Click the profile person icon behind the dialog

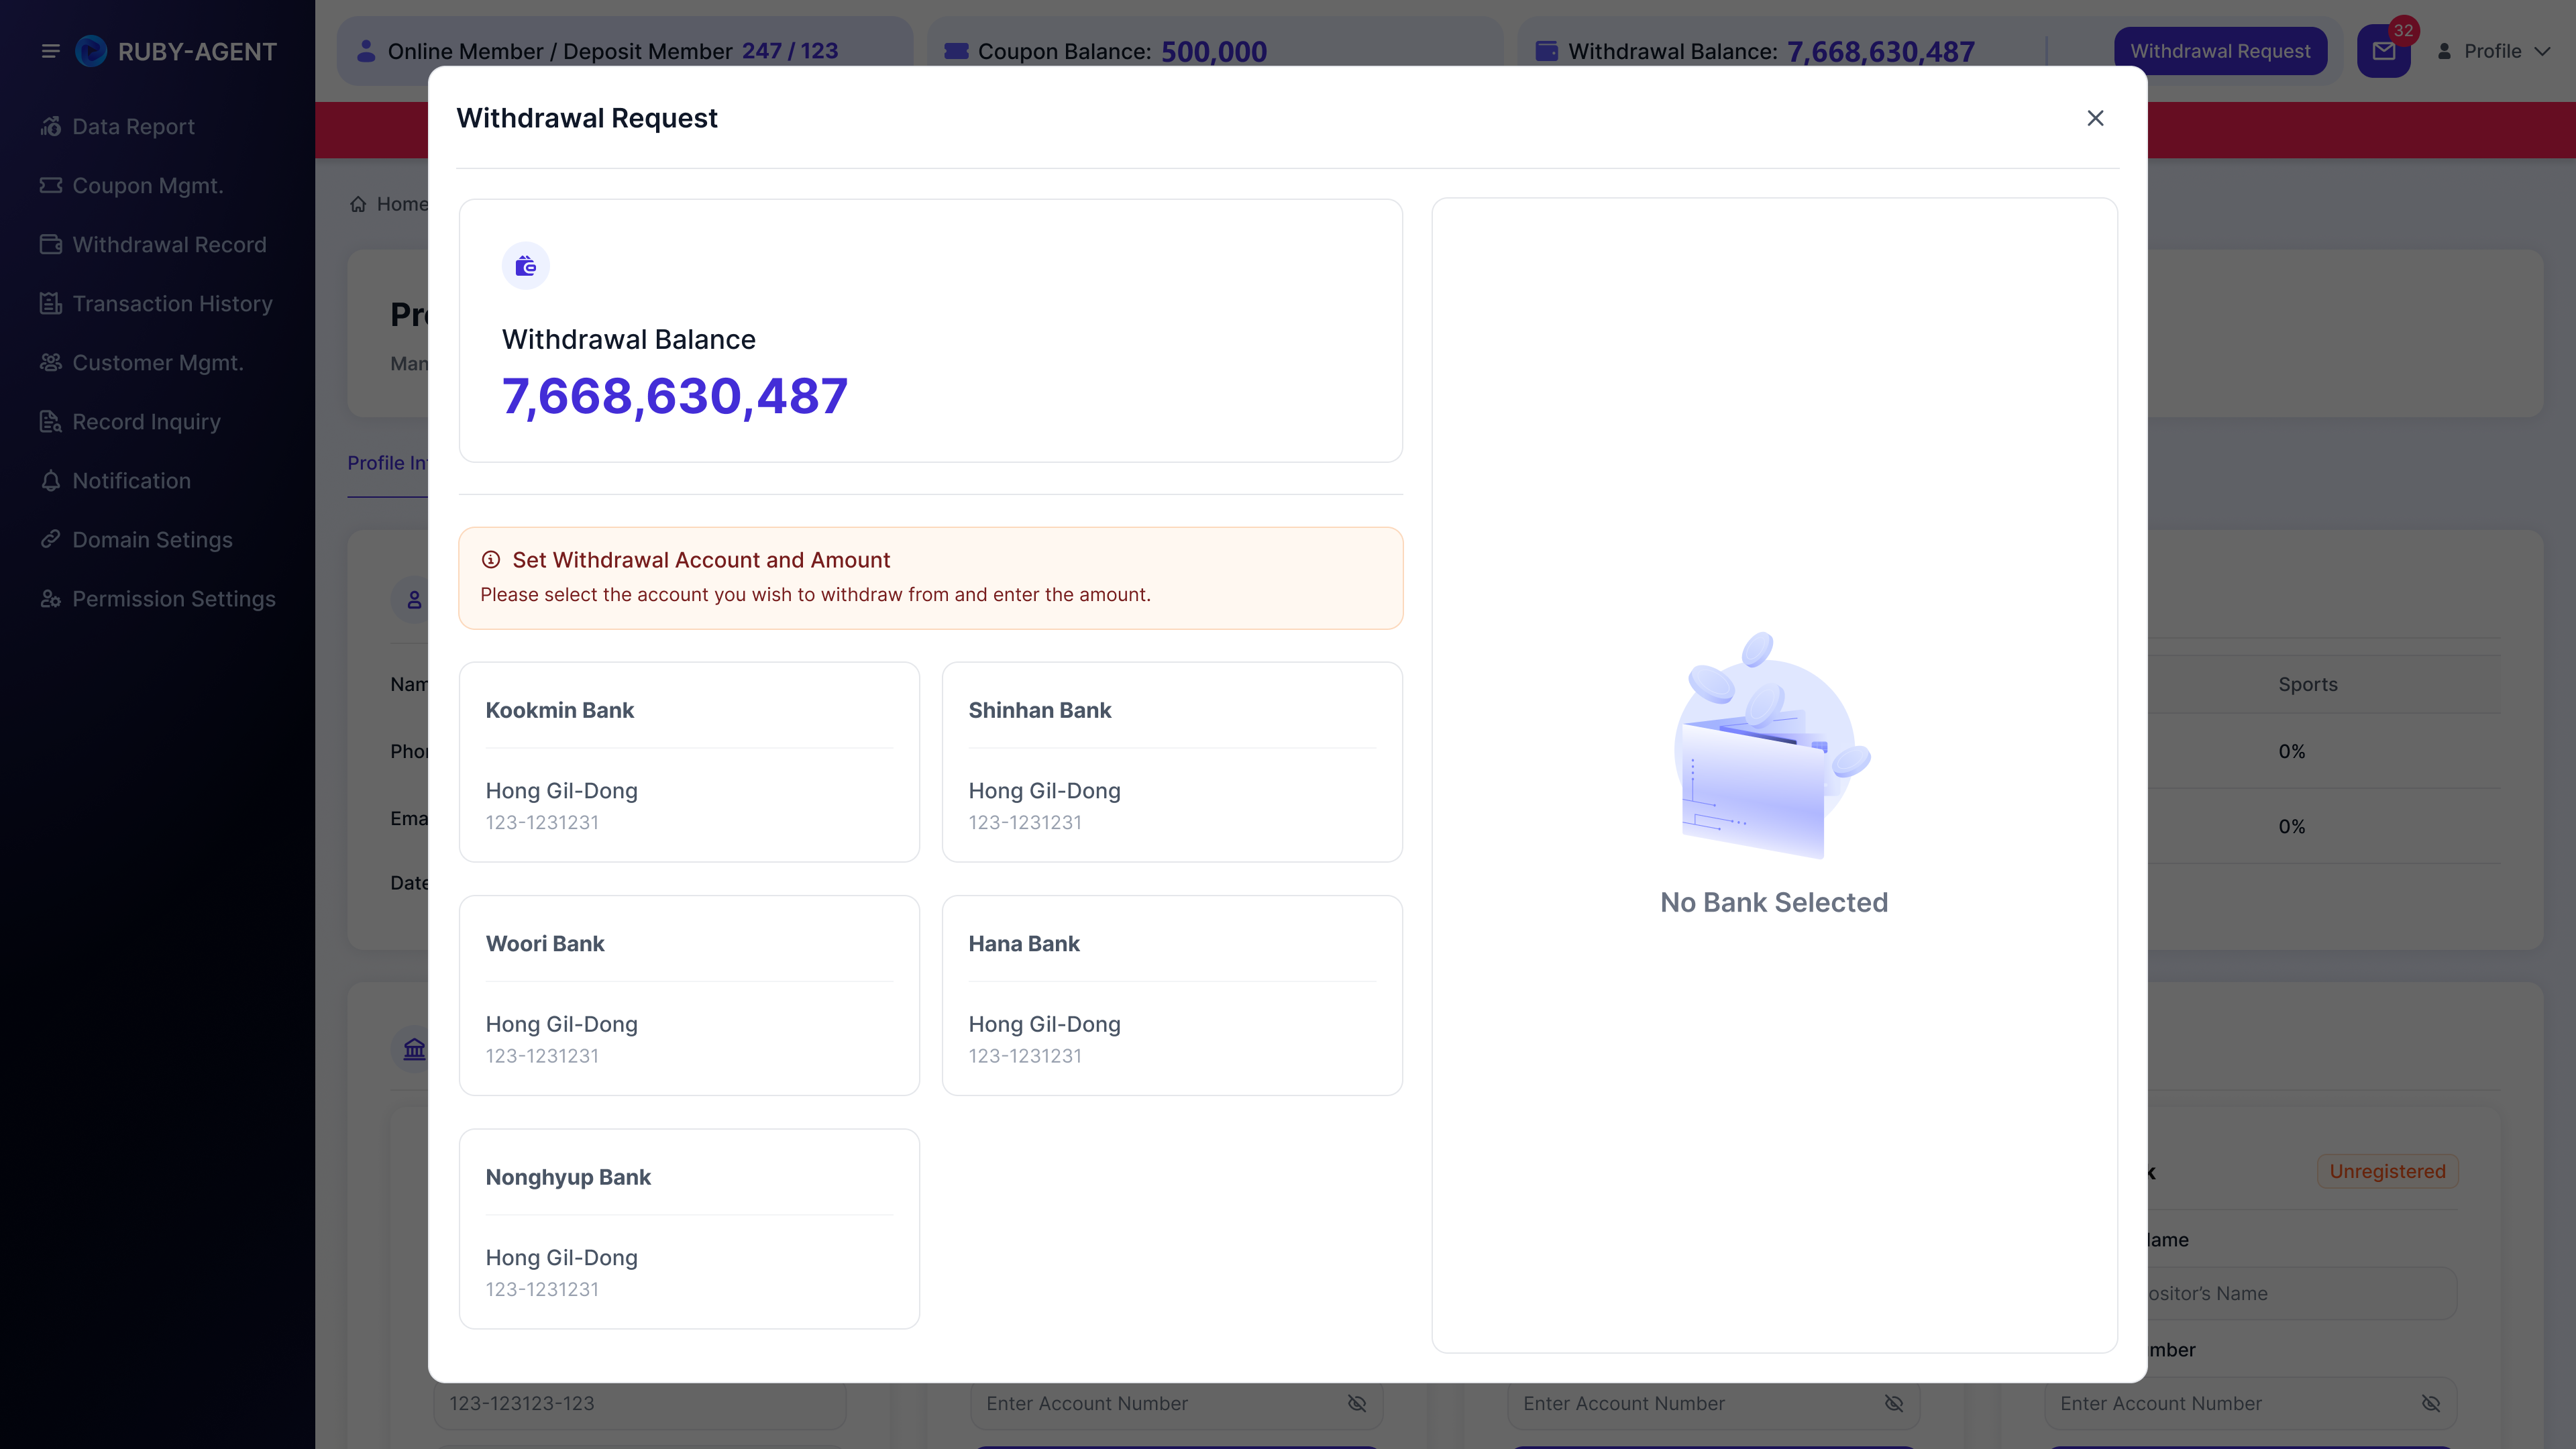(x=414, y=600)
